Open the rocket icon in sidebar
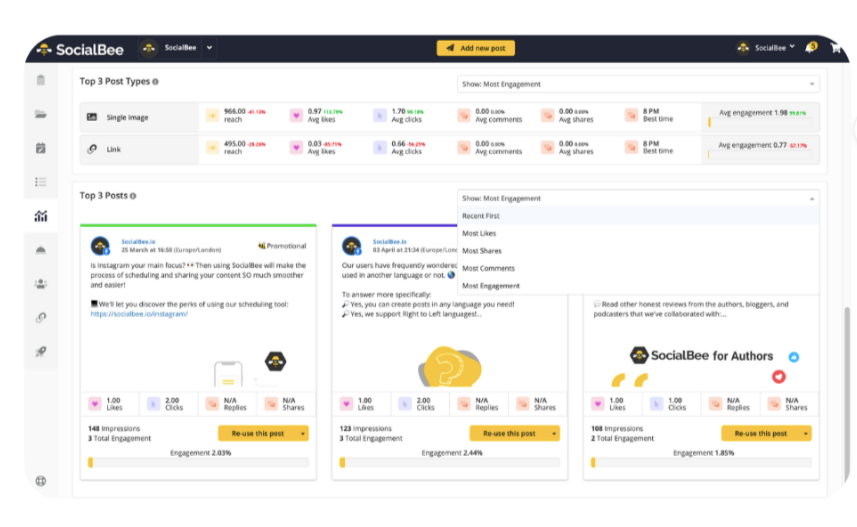Screen dimensions: 857x527 [x=40, y=352]
